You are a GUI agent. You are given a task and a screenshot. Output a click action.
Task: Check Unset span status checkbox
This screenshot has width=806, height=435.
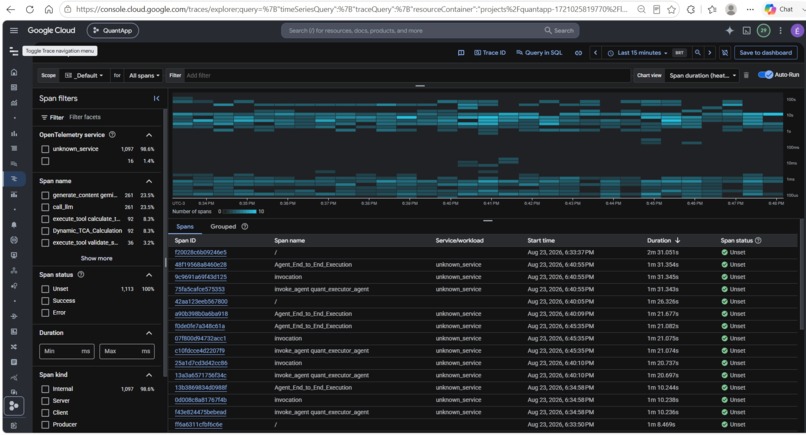(45, 289)
